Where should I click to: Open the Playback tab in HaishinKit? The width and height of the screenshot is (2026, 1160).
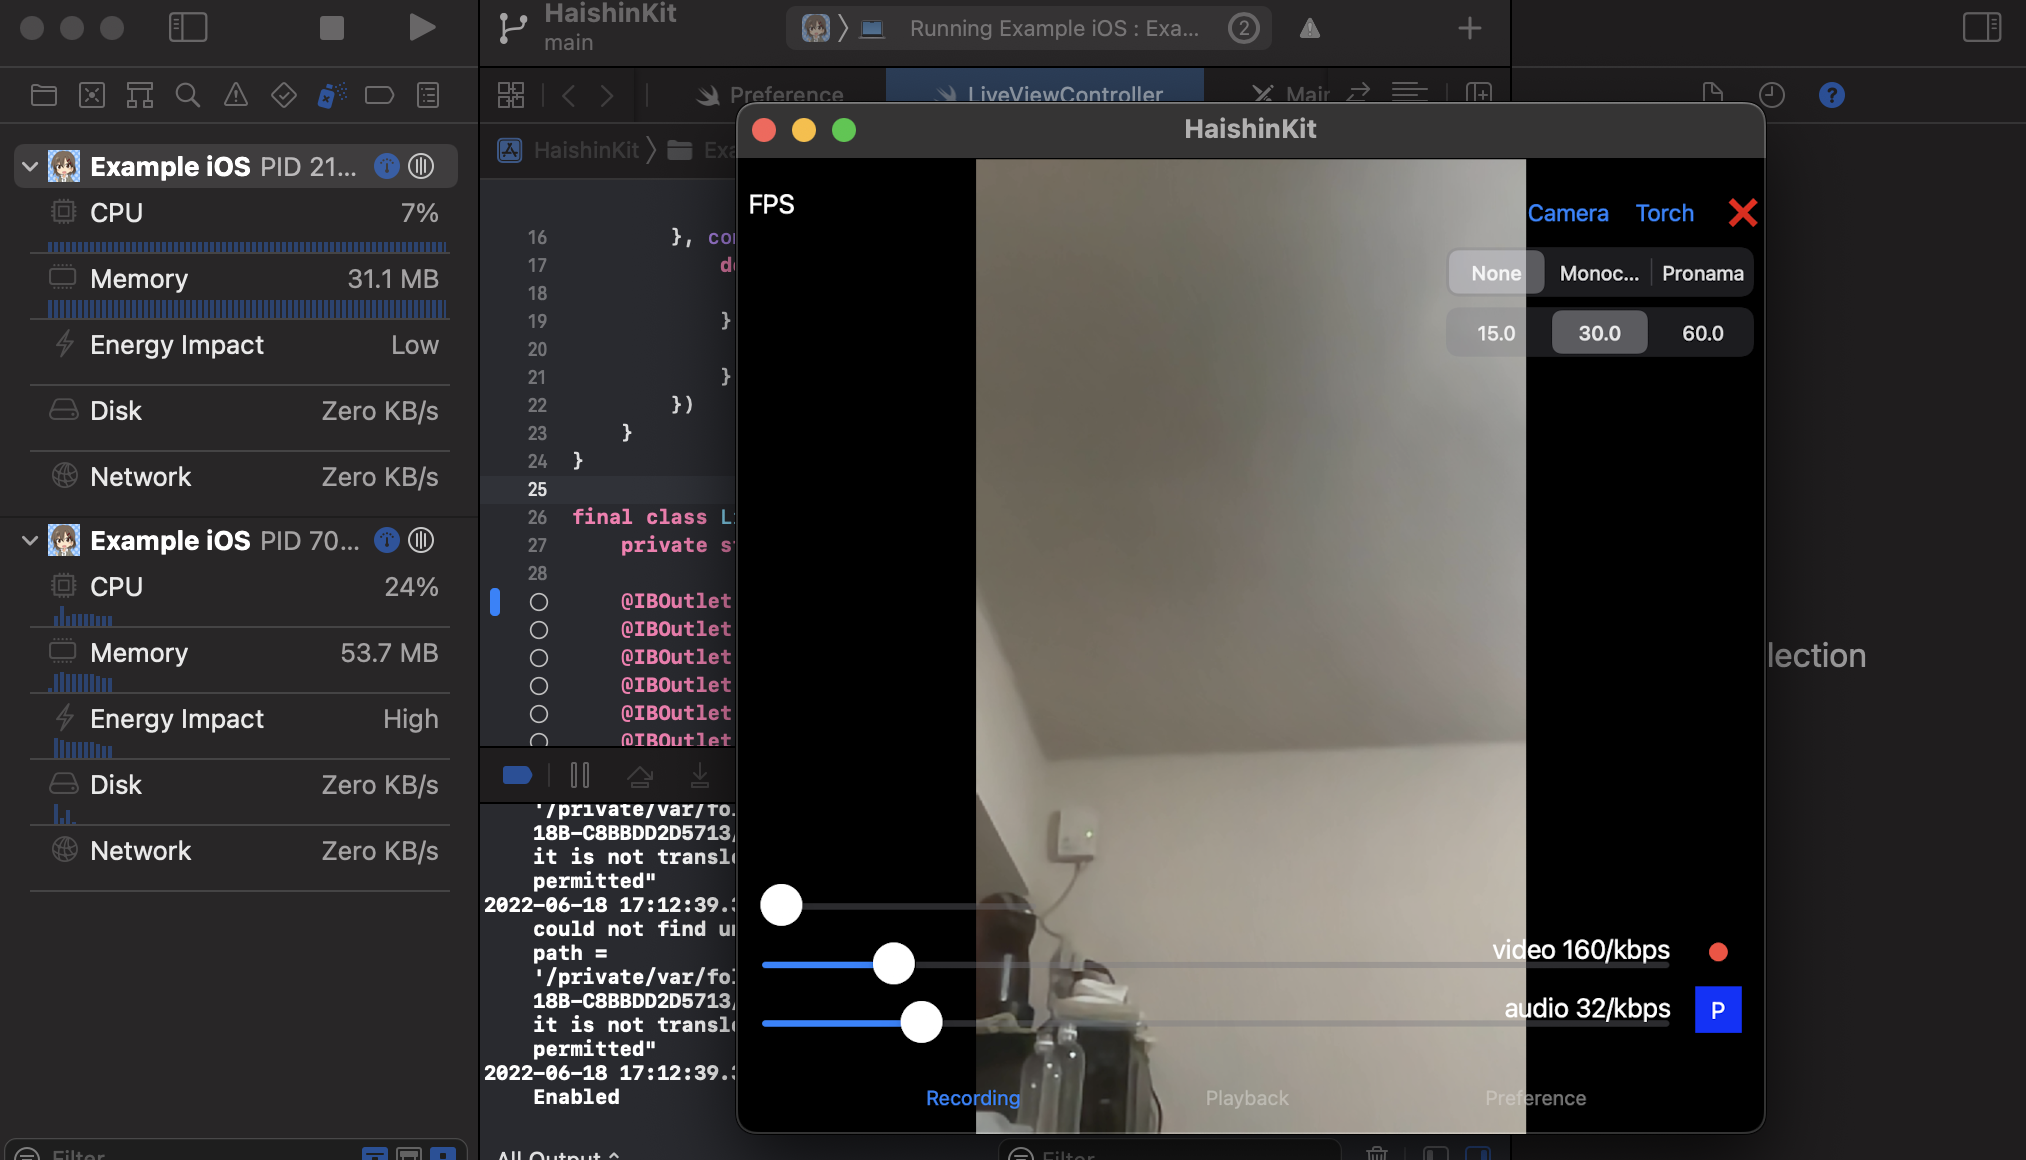coord(1247,1098)
